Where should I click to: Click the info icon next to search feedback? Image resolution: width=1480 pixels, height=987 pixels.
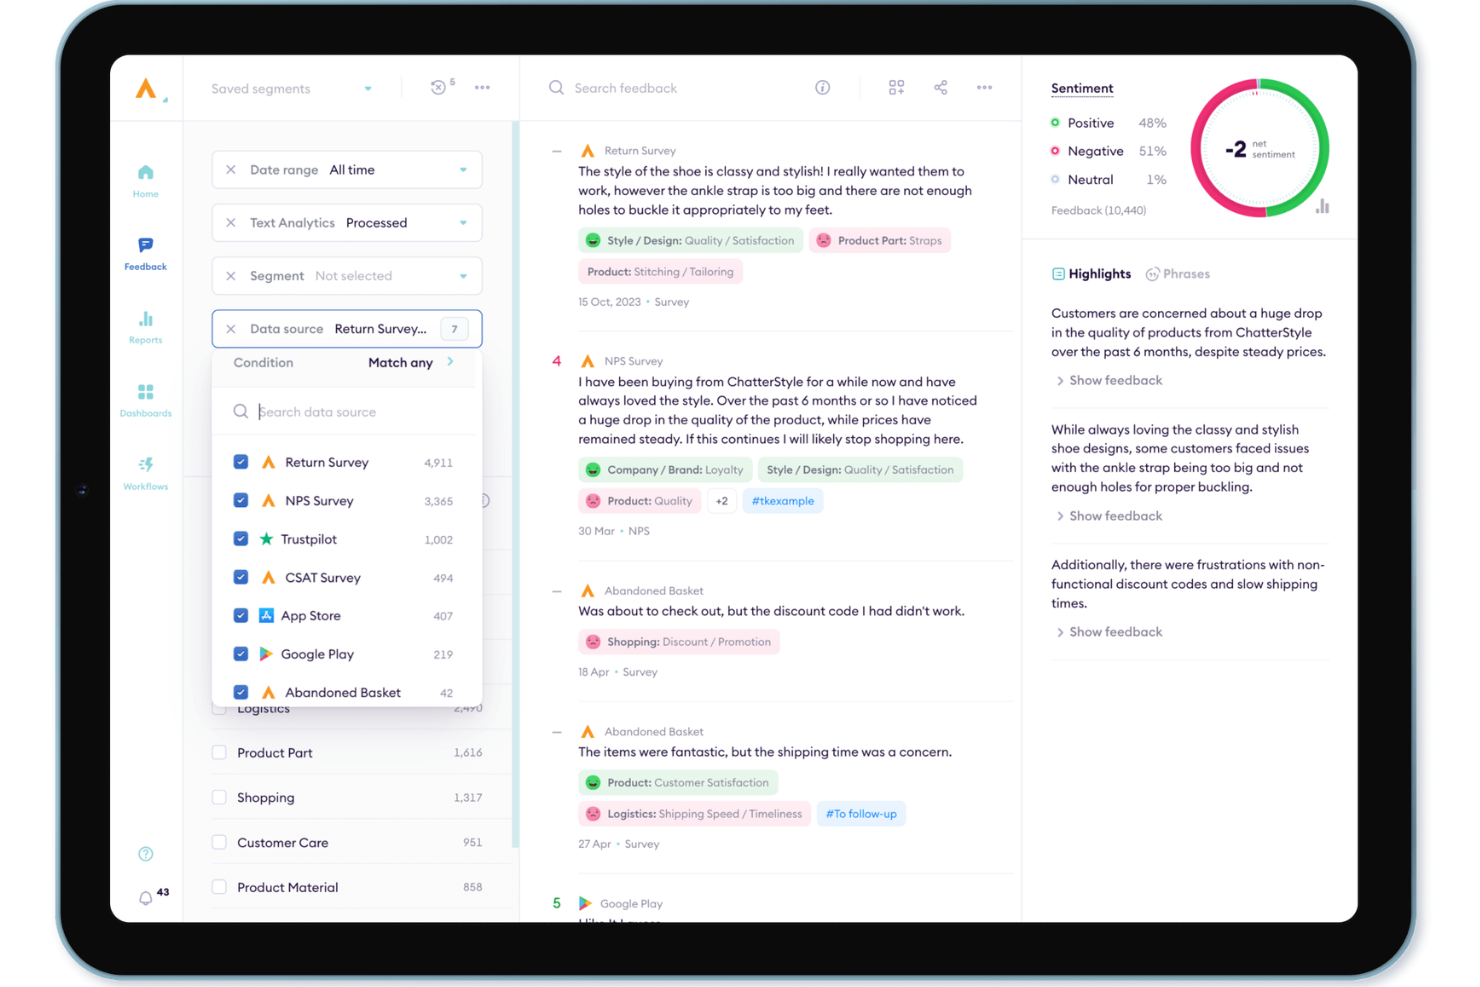(x=822, y=88)
